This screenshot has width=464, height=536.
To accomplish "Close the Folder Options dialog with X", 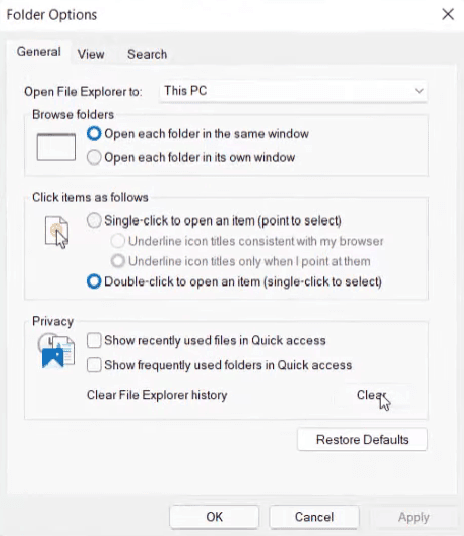I will (448, 14).
